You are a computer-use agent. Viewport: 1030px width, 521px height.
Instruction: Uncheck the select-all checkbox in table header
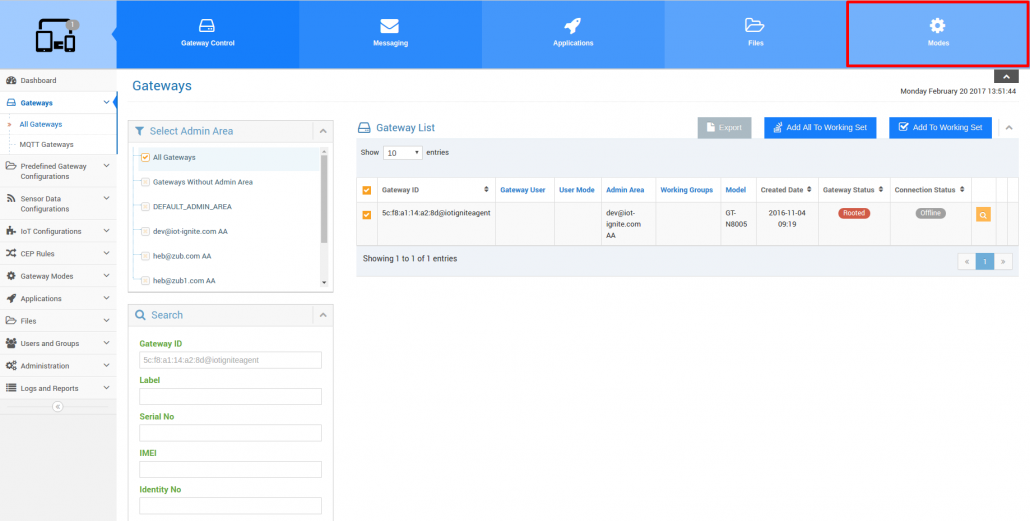point(367,190)
